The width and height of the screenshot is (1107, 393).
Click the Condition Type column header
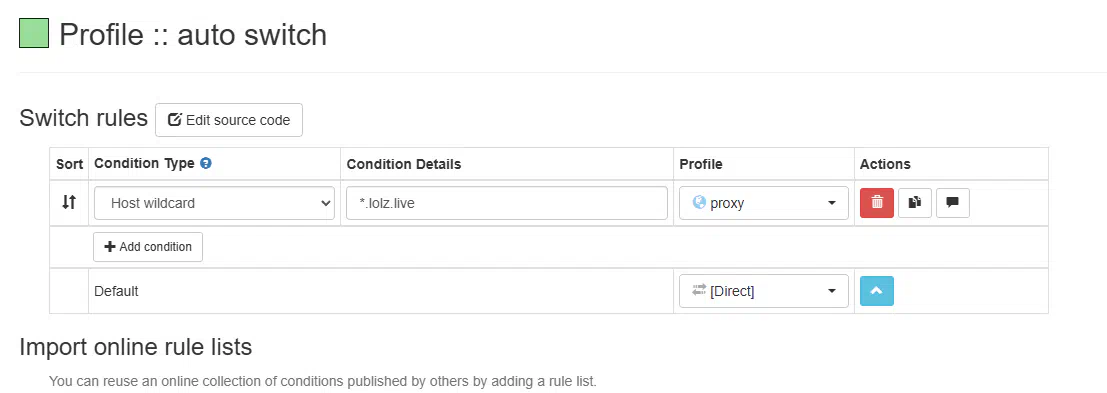tap(144, 163)
